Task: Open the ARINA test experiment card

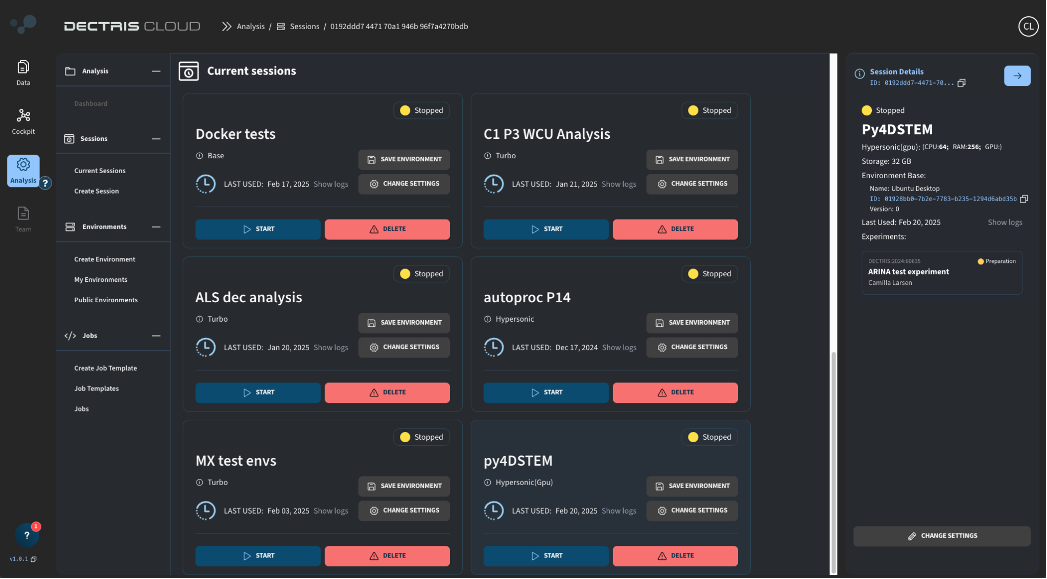Action: (x=941, y=272)
